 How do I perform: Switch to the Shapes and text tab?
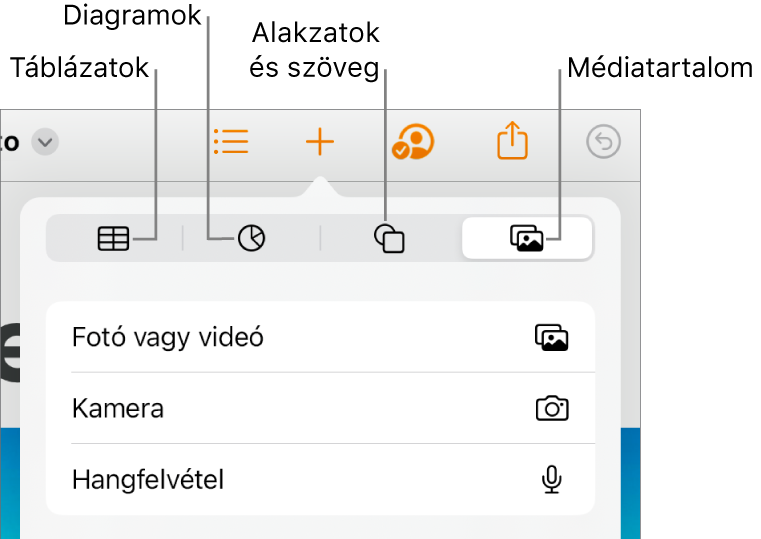pyautogui.click(x=389, y=238)
